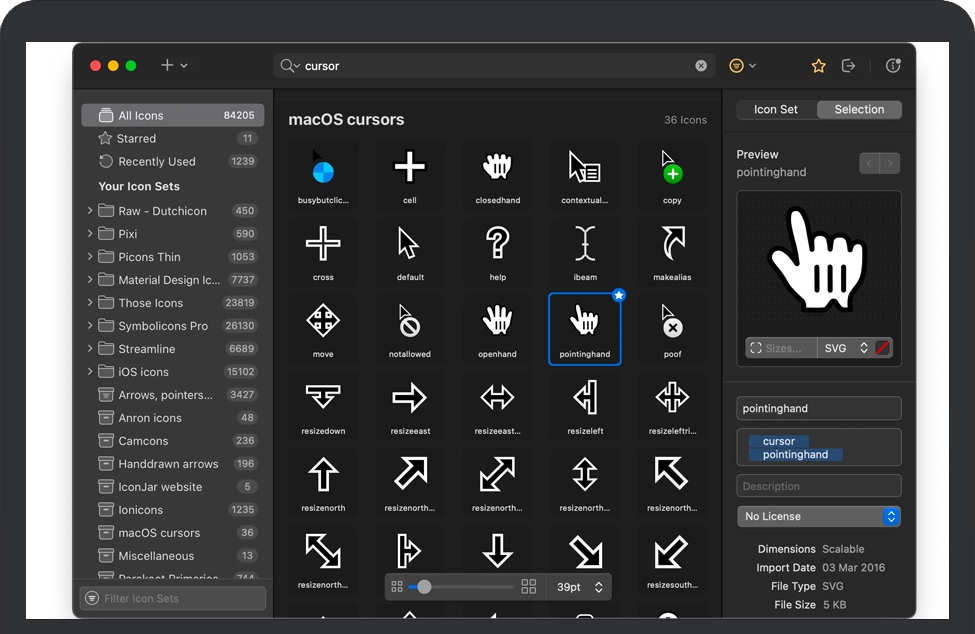This screenshot has height=634, width=975.
Task: Click the export icon in toolbar
Action: pos(848,66)
